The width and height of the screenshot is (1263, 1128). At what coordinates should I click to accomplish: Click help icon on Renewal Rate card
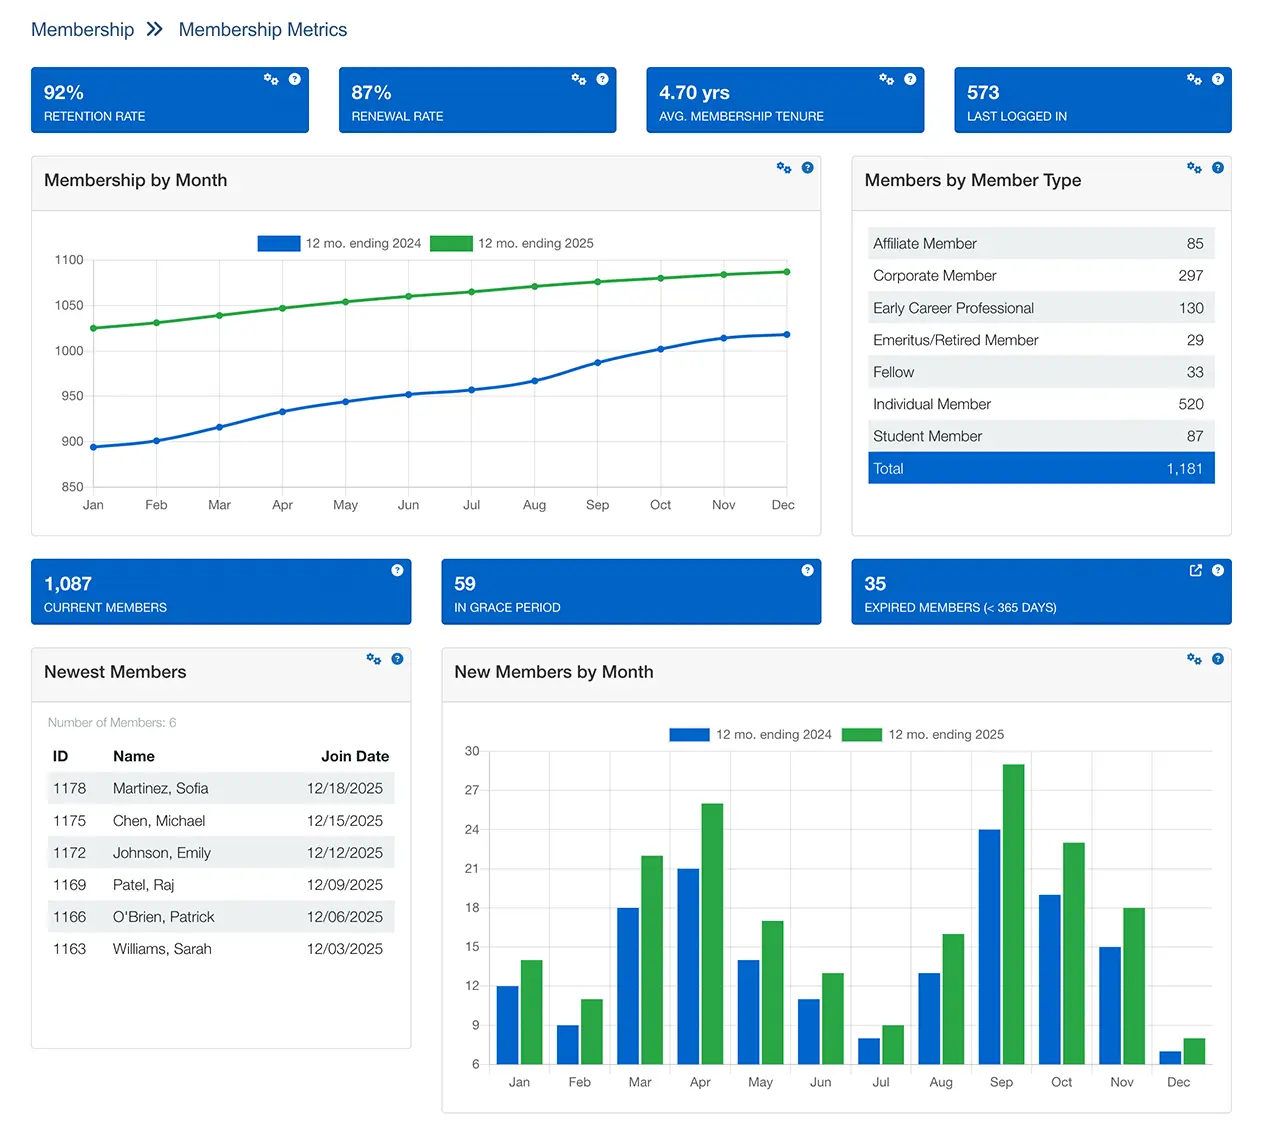coord(602,78)
